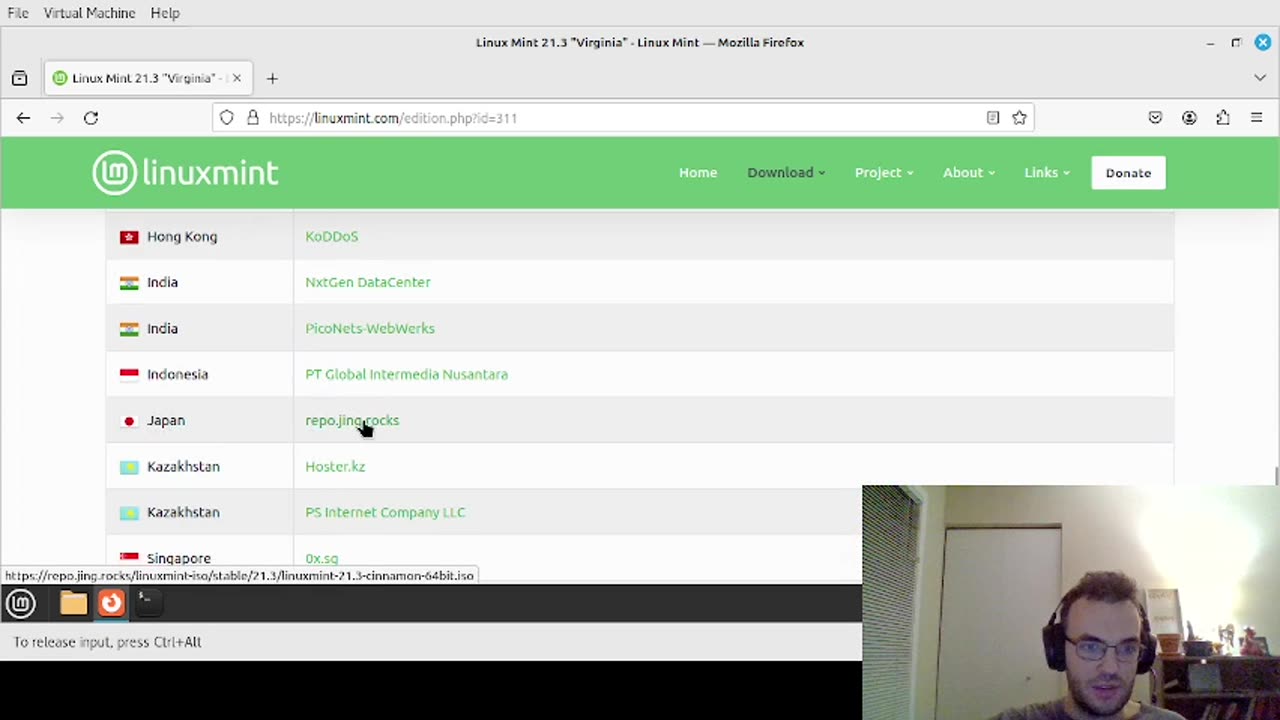Viewport: 1280px width, 720px height.
Task: Open the extensions puzzle icon
Action: click(1223, 118)
